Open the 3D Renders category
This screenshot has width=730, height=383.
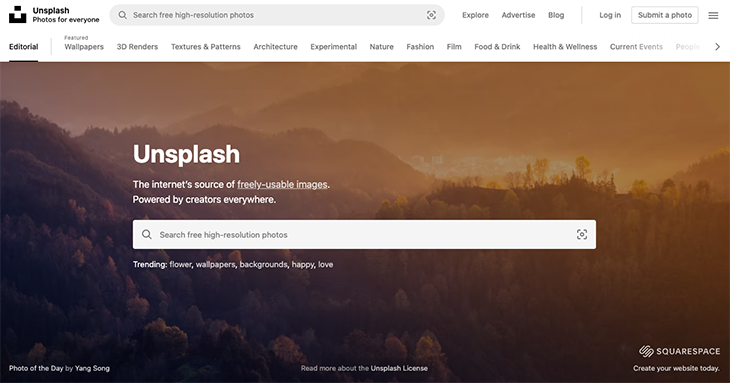coord(137,47)
